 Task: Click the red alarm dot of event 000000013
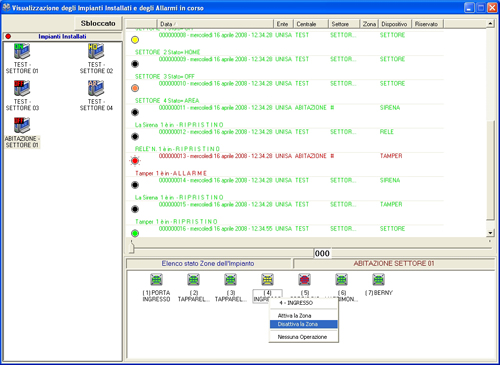click(135, 161)
